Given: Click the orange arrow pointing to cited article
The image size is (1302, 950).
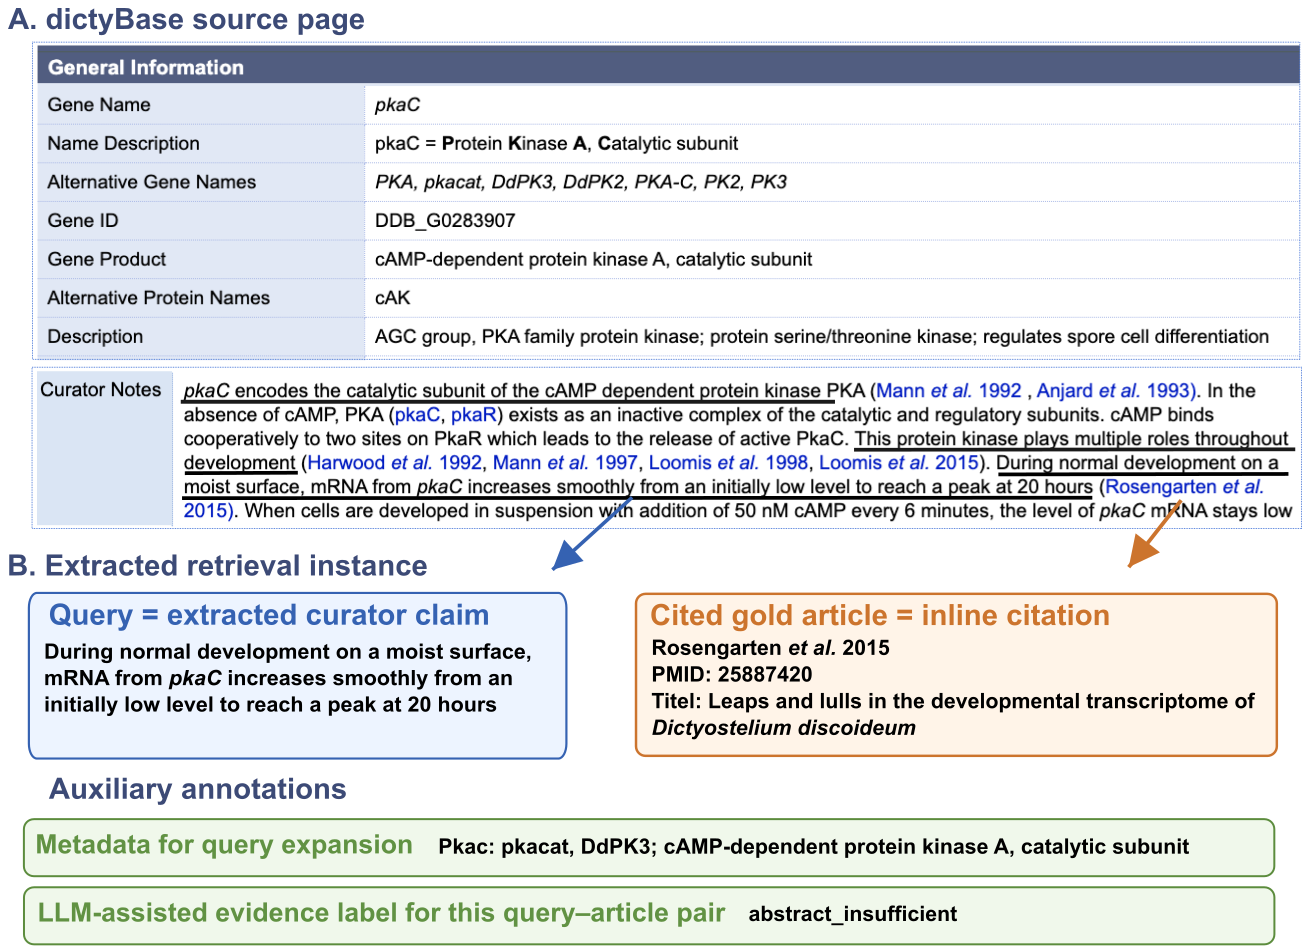Looking at the screenshot, I should click(1153, 534).
